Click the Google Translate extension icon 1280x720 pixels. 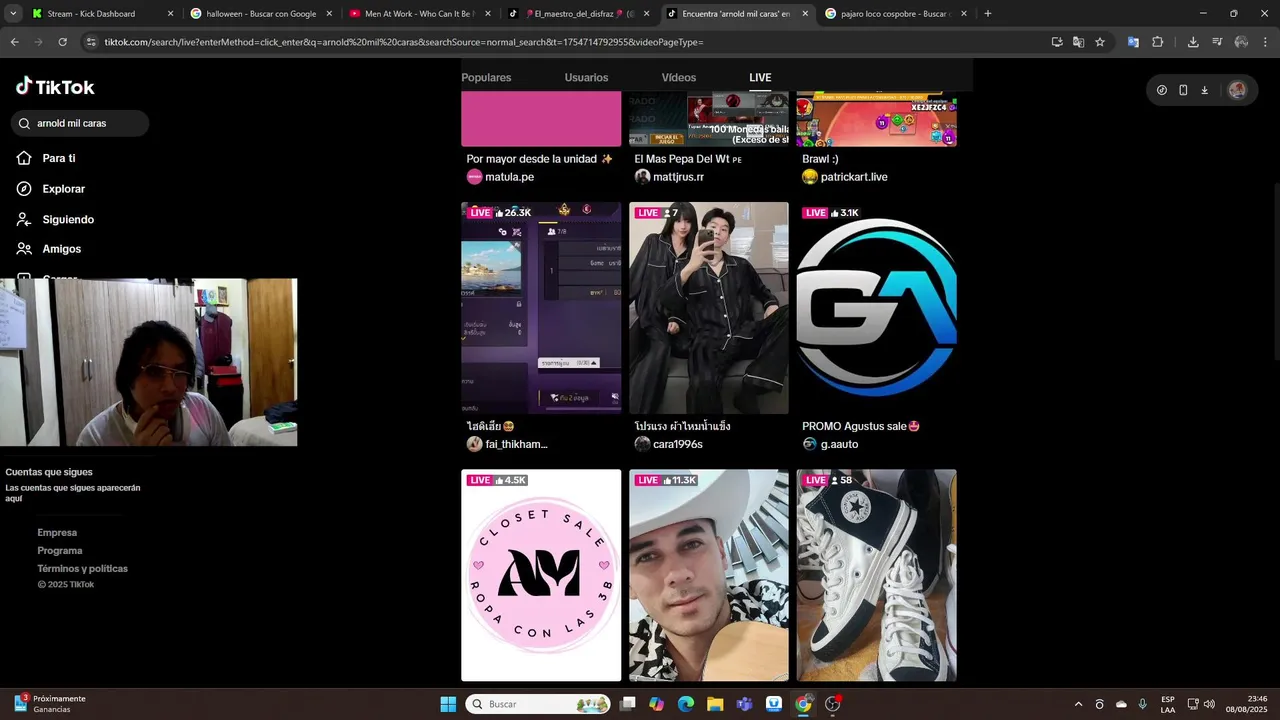1133,42
